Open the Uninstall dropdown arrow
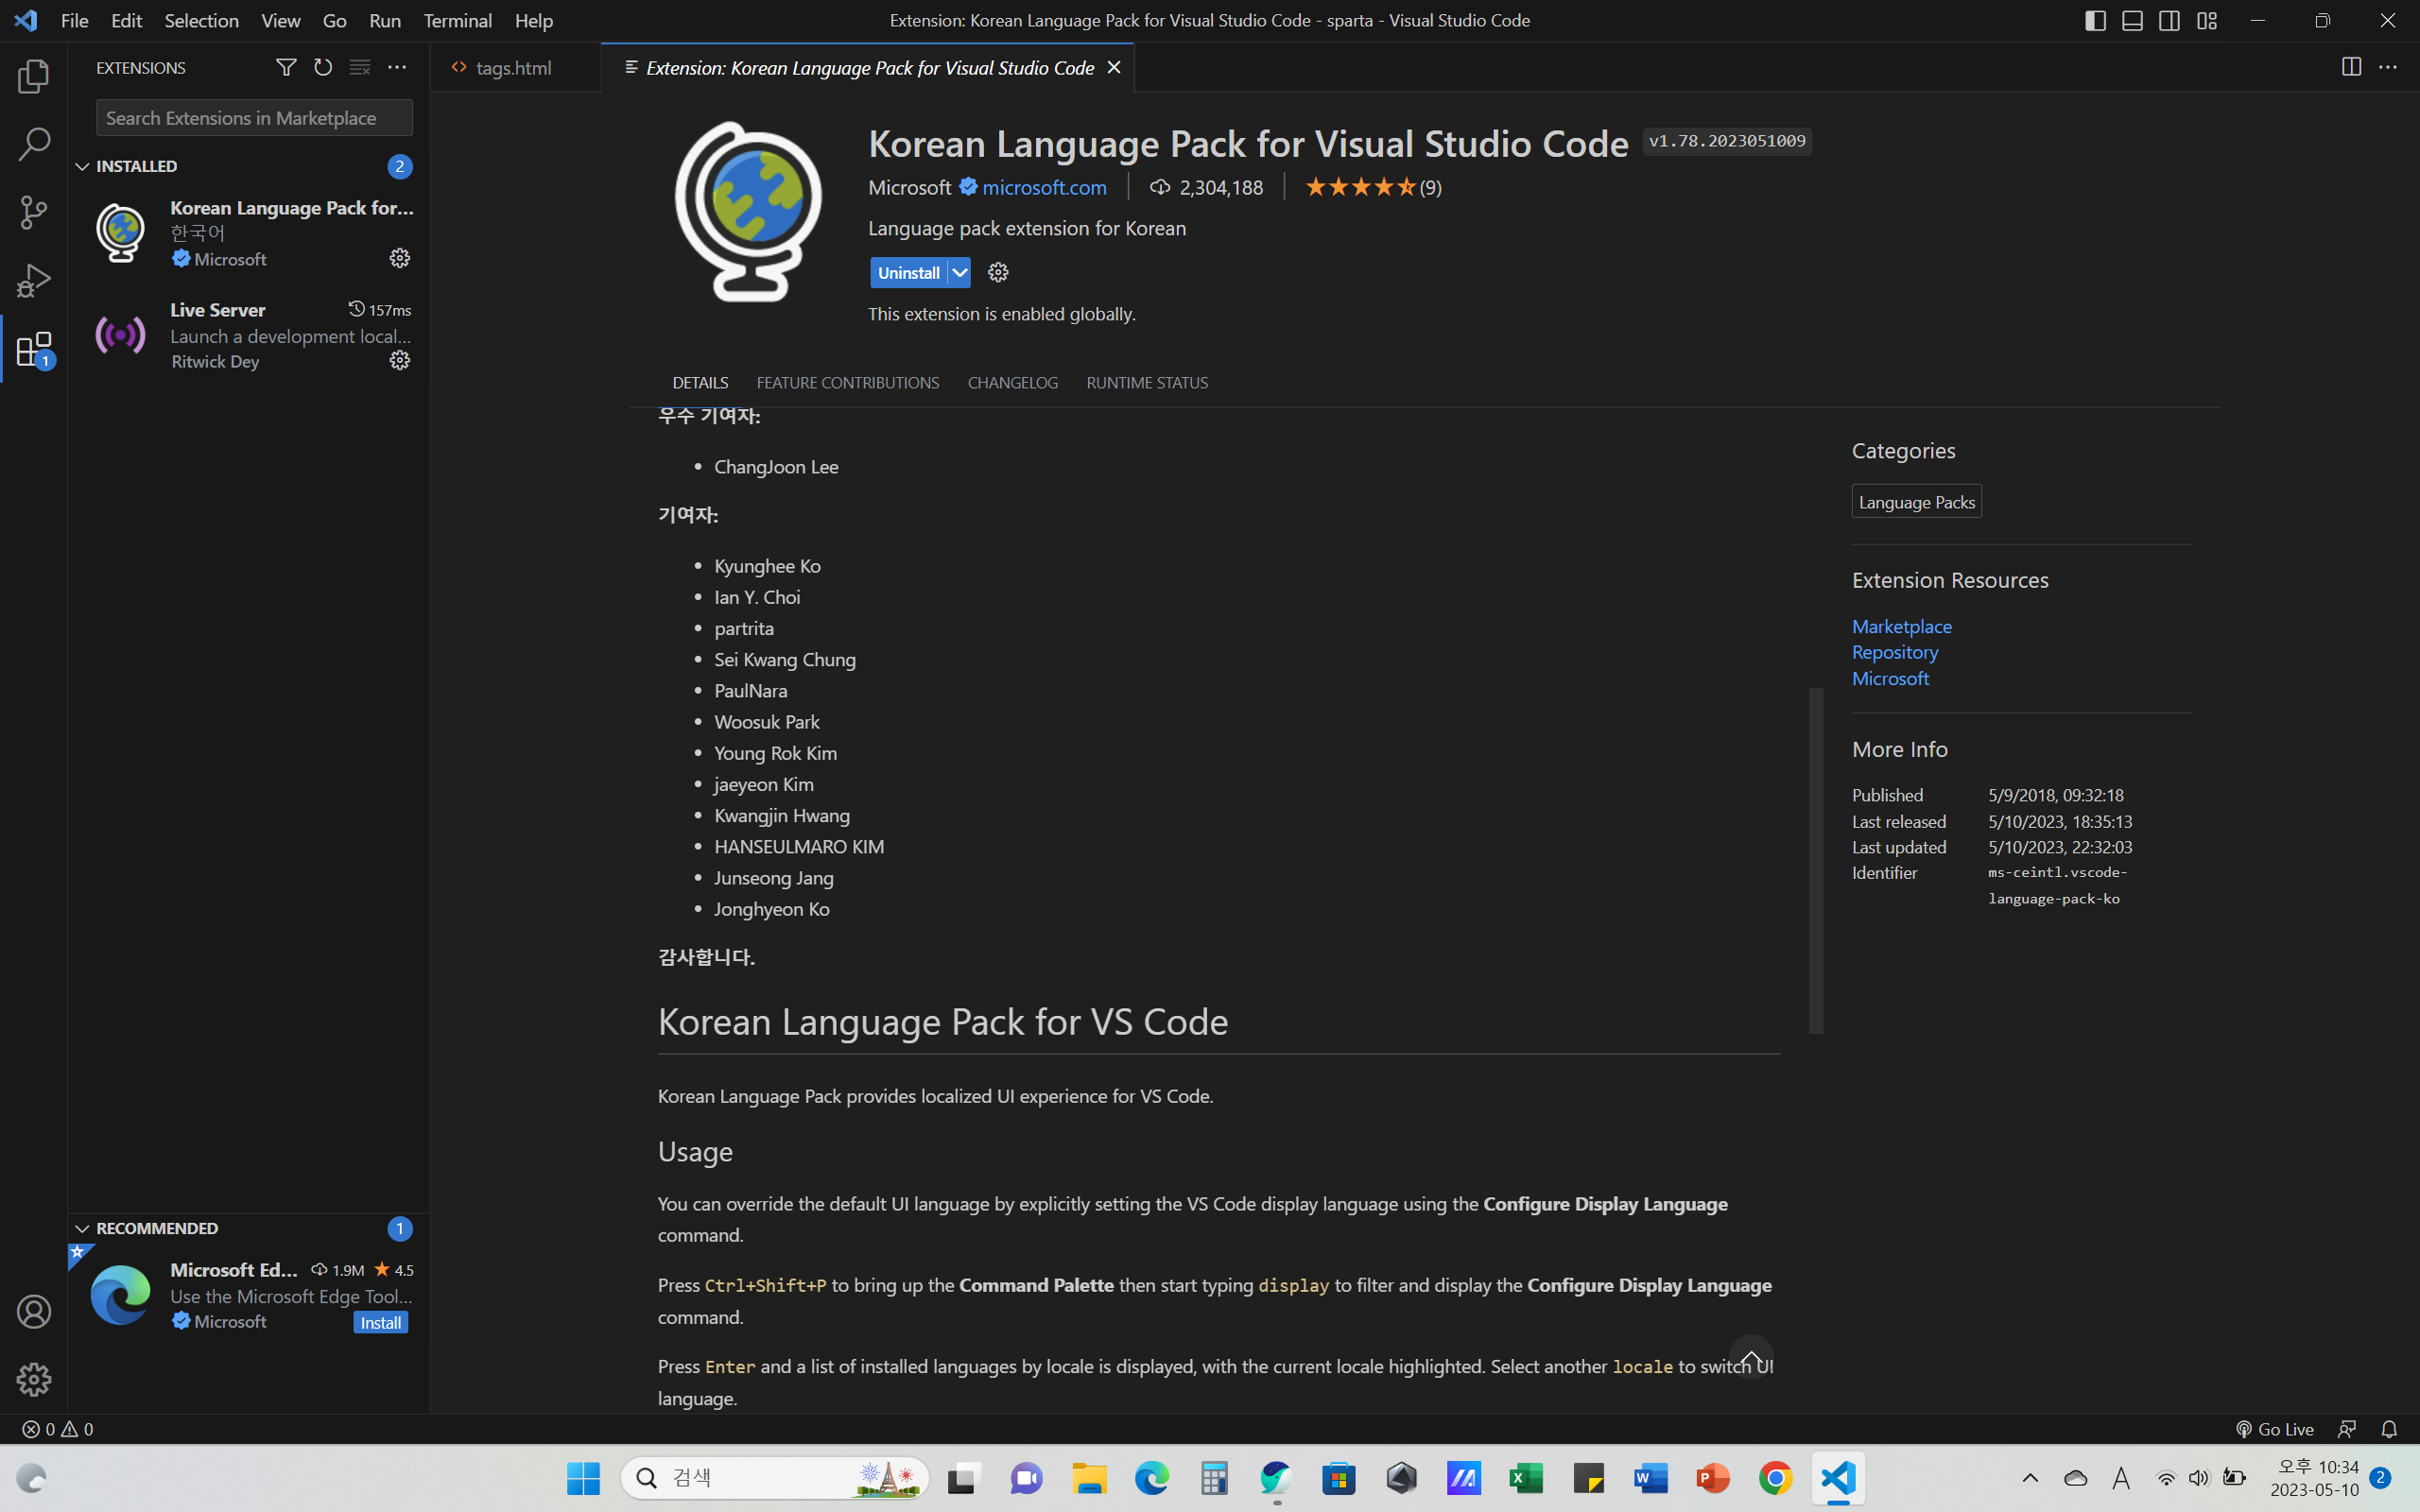2420x1512 pixels. 959,272
